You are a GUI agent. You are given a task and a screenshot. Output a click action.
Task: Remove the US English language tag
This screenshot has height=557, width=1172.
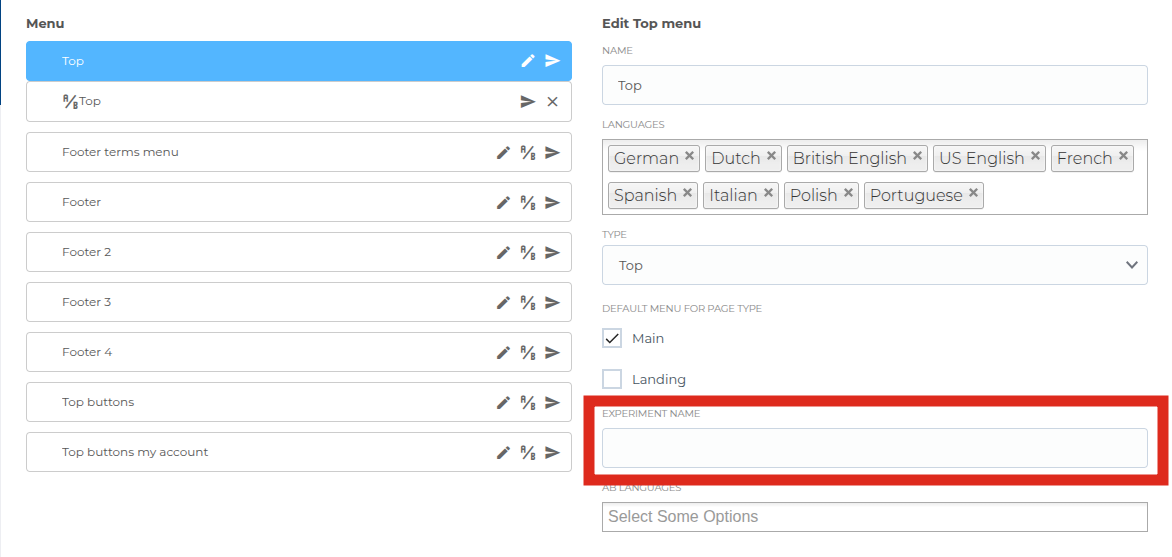point(1036,157)
